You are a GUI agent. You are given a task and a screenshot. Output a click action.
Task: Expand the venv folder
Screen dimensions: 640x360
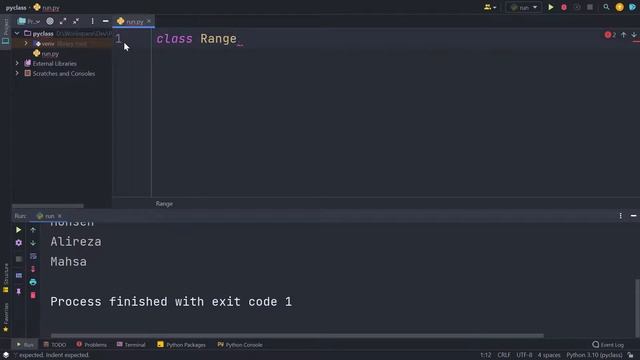point(26,43)
